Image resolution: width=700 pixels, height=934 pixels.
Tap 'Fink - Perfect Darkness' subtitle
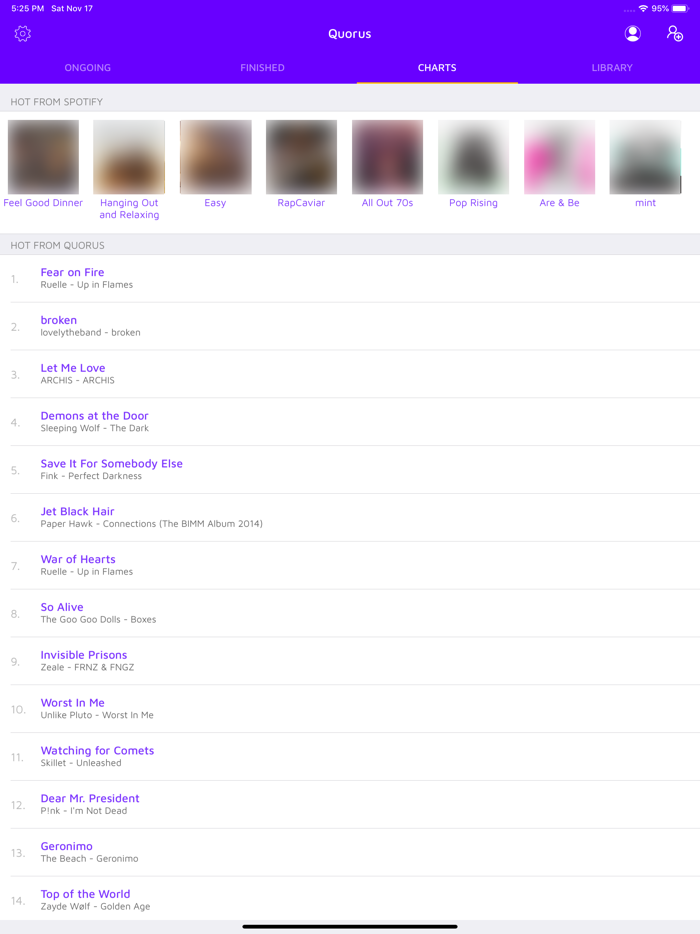[91, 476]
